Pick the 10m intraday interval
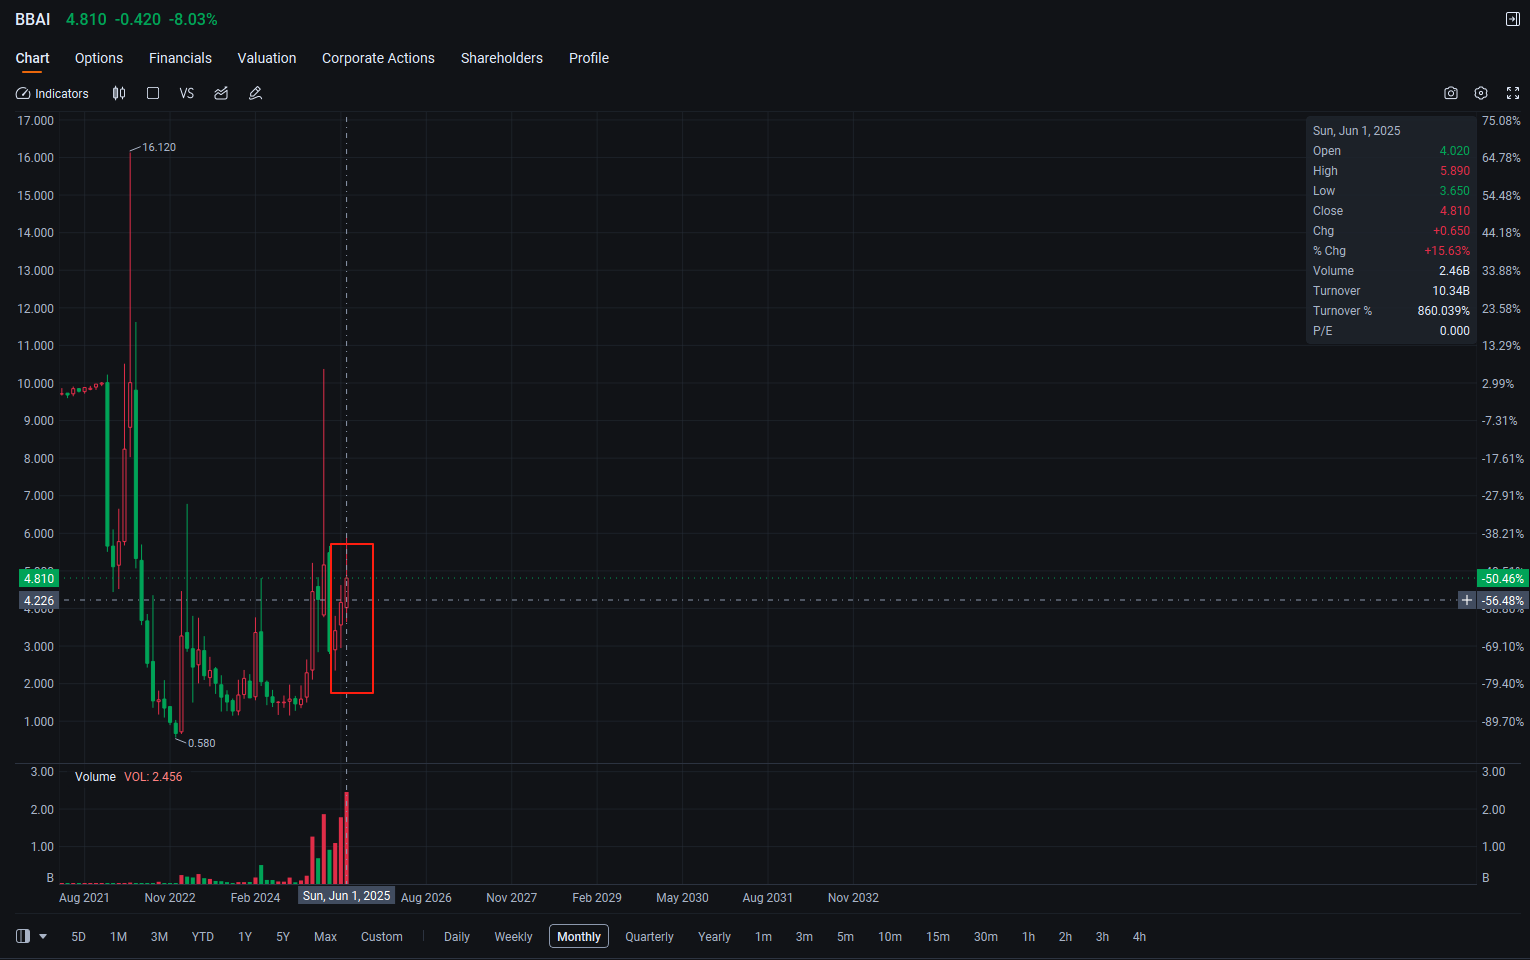Viewport: 1530px width, 960px height. coord(890,937)
